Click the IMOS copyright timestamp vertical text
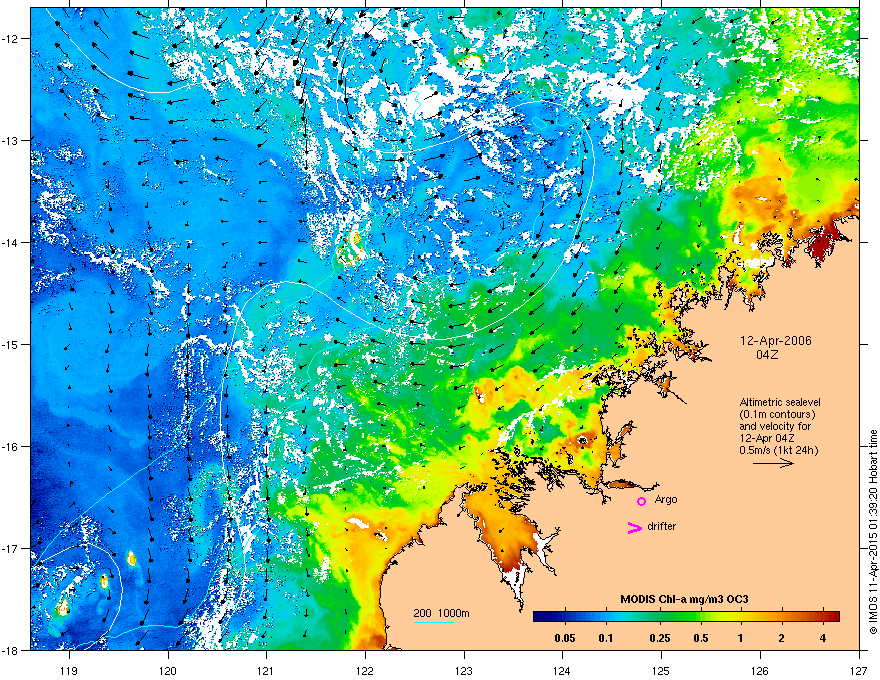 [873, 532]
